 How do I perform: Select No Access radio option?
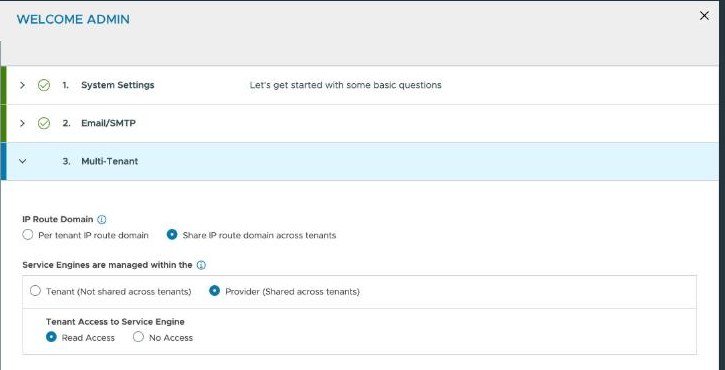coord(138,337)
